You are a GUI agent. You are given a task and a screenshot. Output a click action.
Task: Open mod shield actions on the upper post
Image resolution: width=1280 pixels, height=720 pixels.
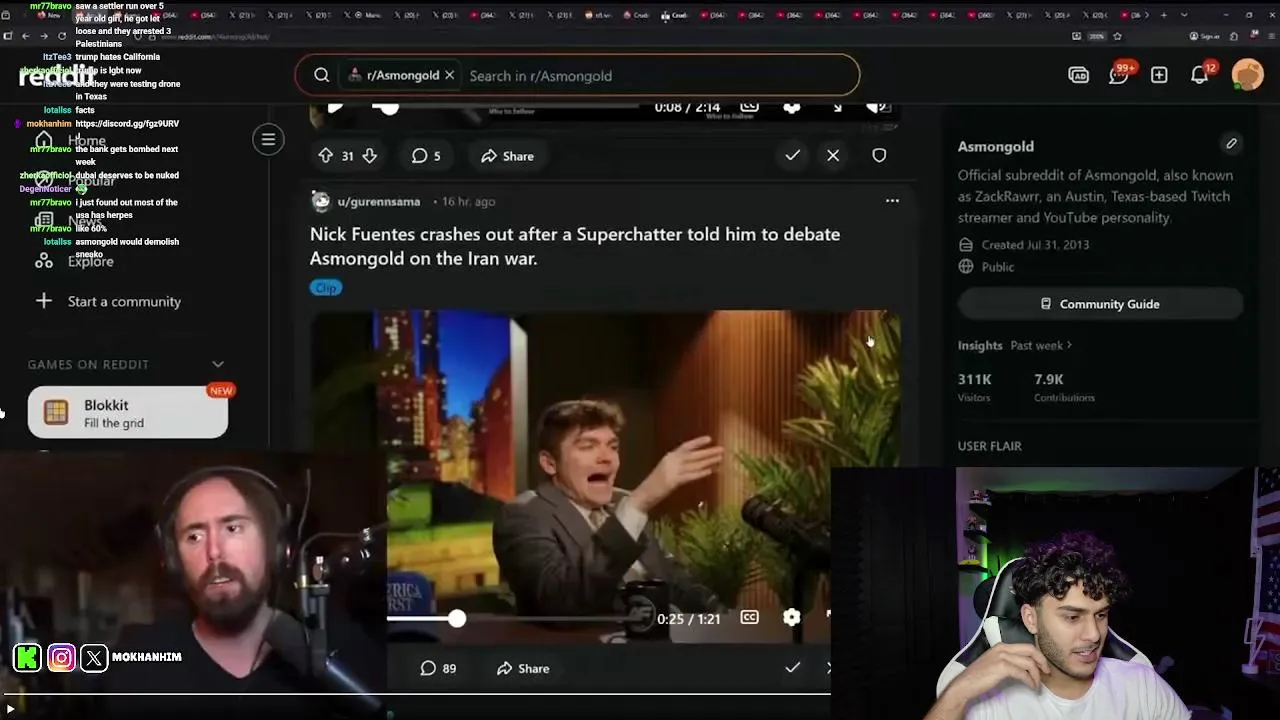point(879,156)
